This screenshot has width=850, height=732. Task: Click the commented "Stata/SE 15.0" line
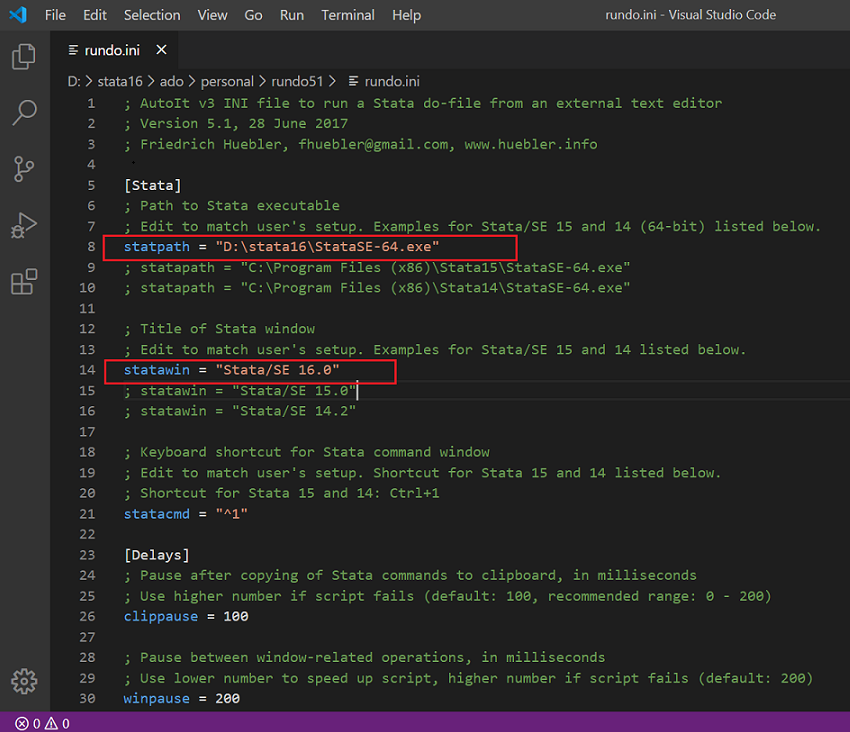[x=240, y=390]
